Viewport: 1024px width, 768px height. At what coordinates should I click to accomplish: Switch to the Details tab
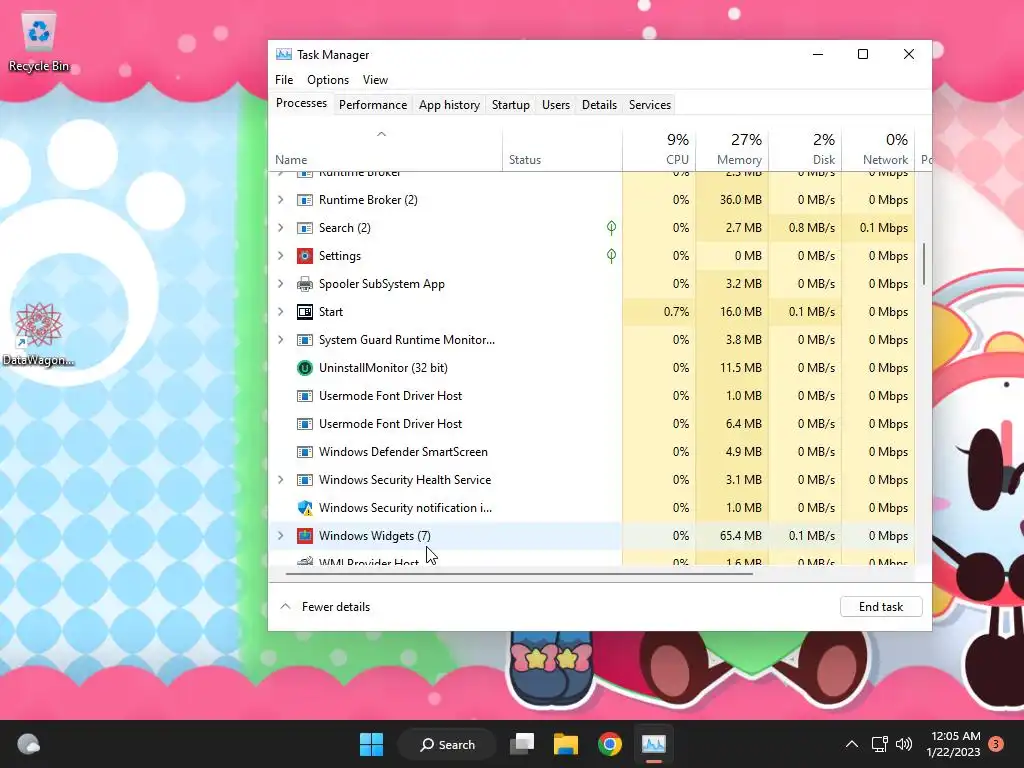(600, 105)
